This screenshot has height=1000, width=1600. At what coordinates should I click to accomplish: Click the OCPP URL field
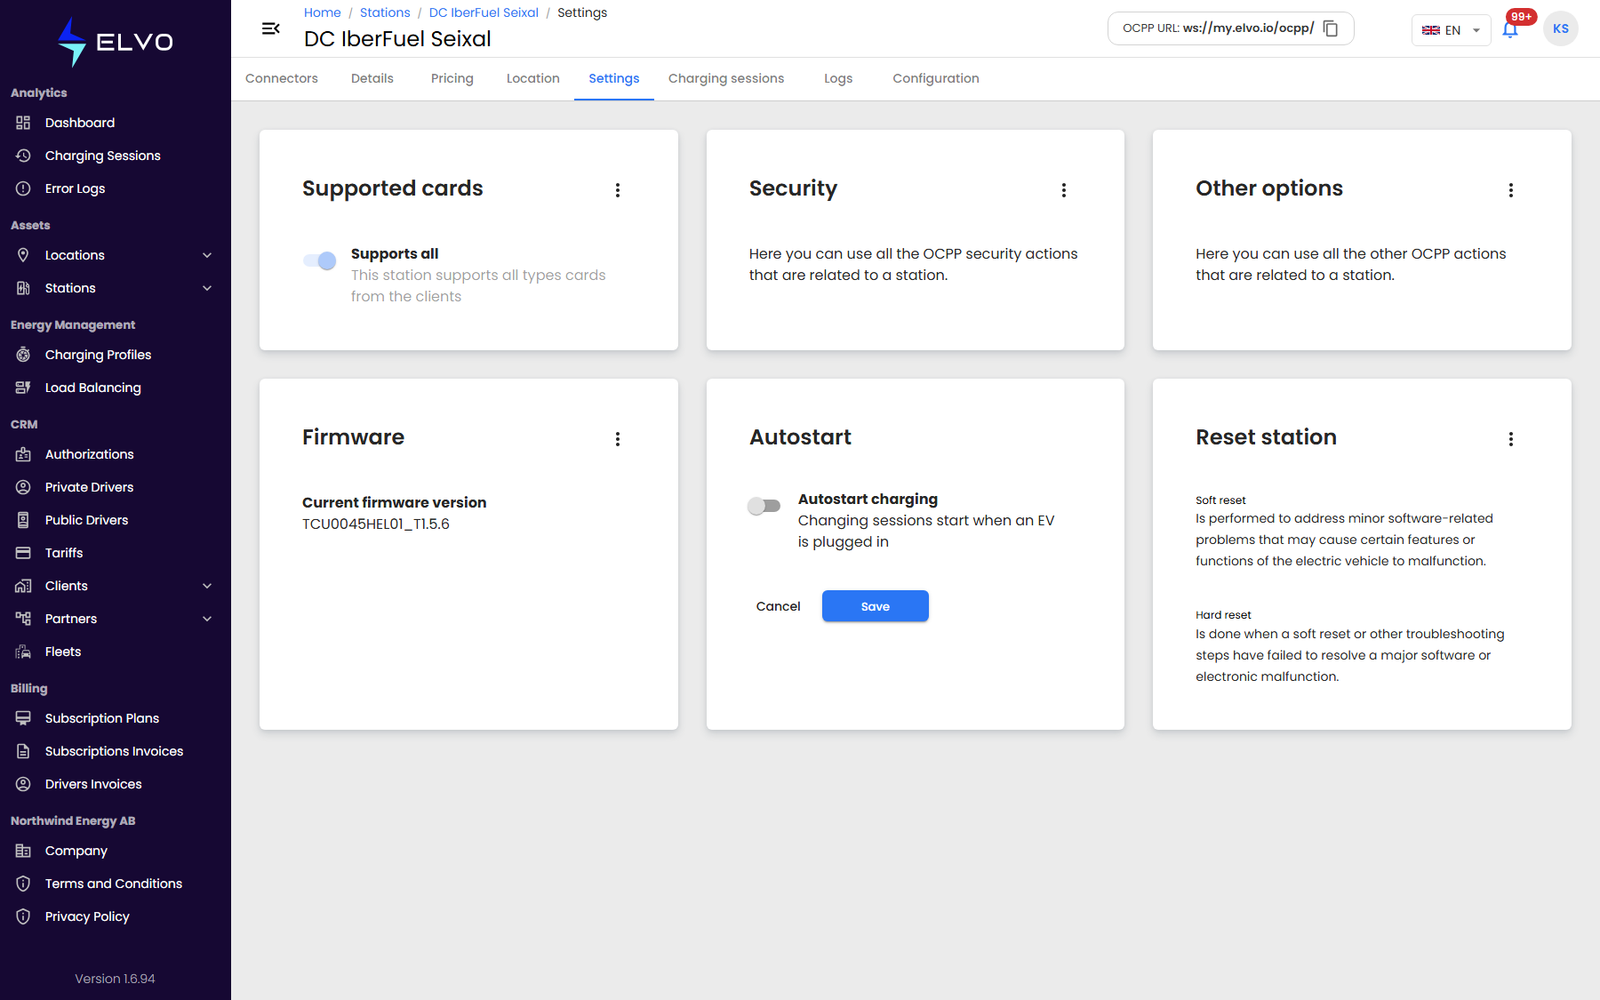coord(1231,29)
